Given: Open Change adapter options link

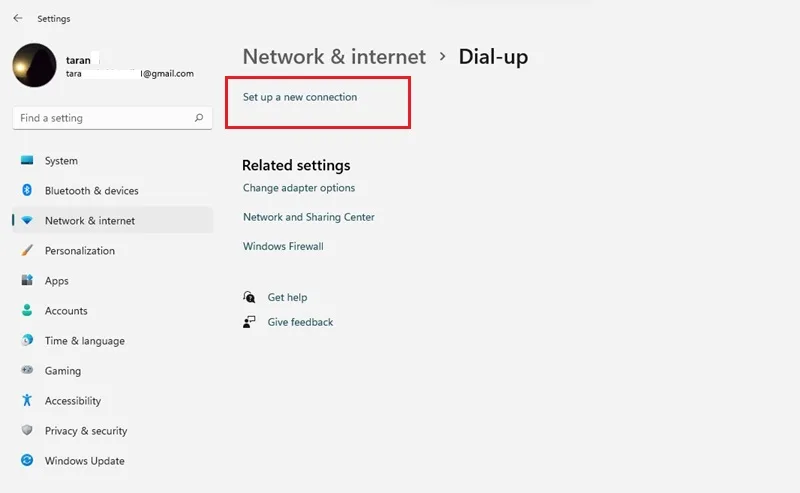Looking at the screenshot, I should (299, 188).
